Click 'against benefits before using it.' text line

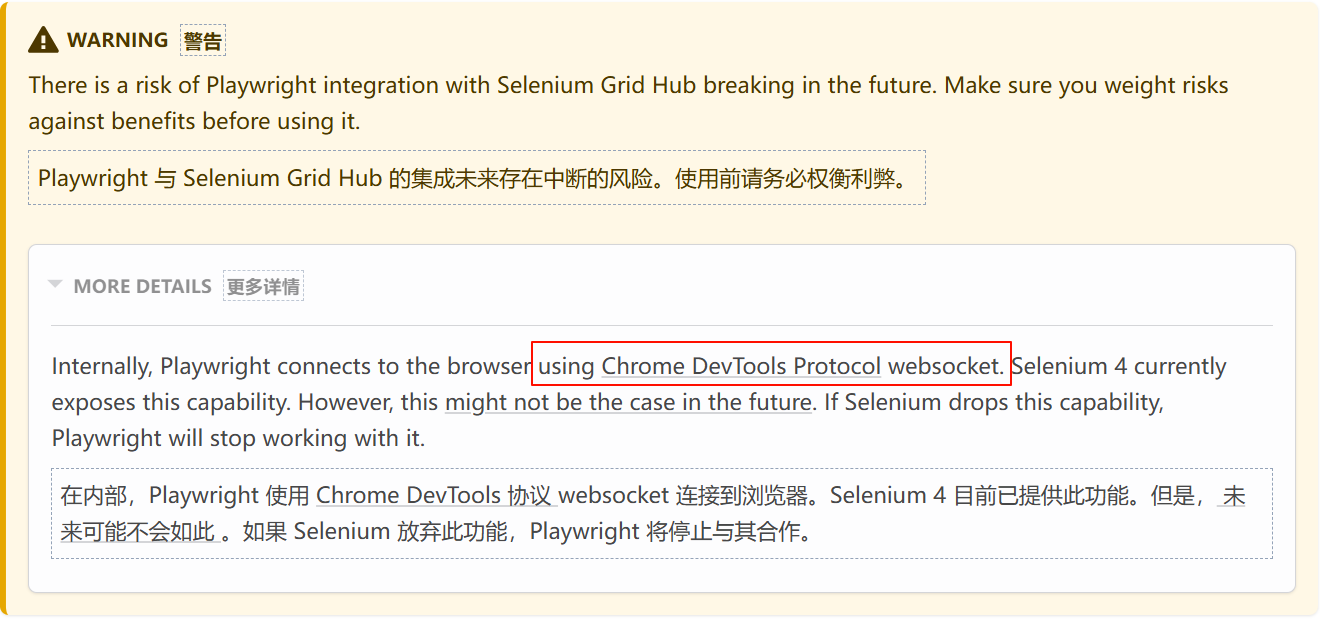[194, 121]
